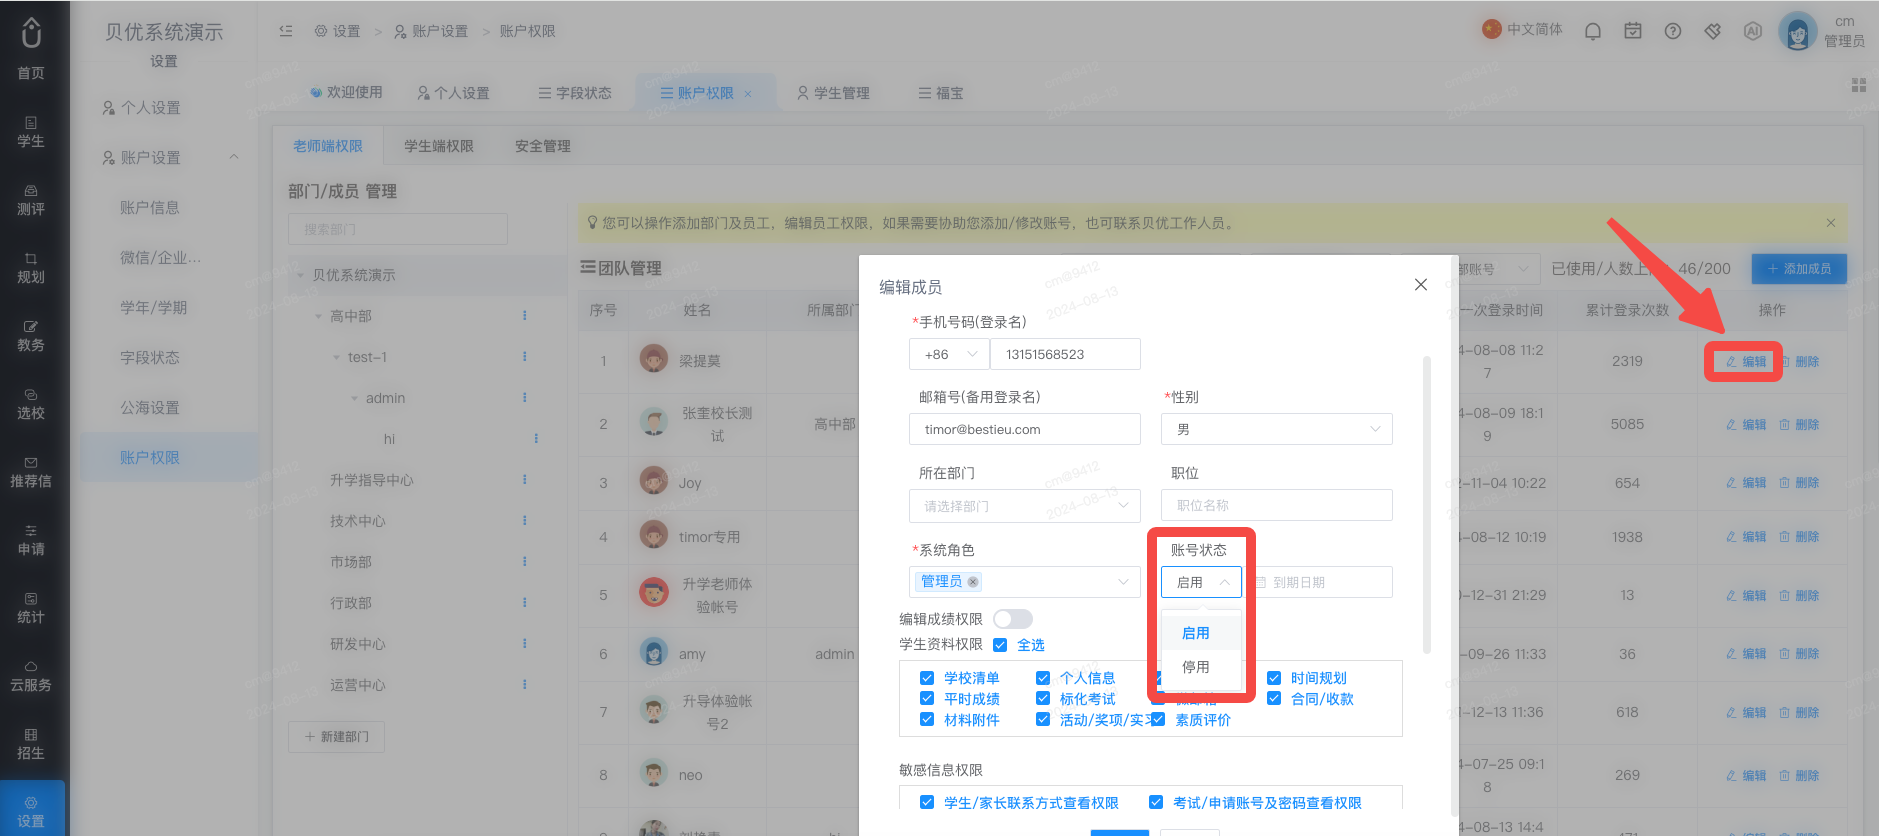Toggle the 编辑成绩权限 switch

pos(1013,619)
